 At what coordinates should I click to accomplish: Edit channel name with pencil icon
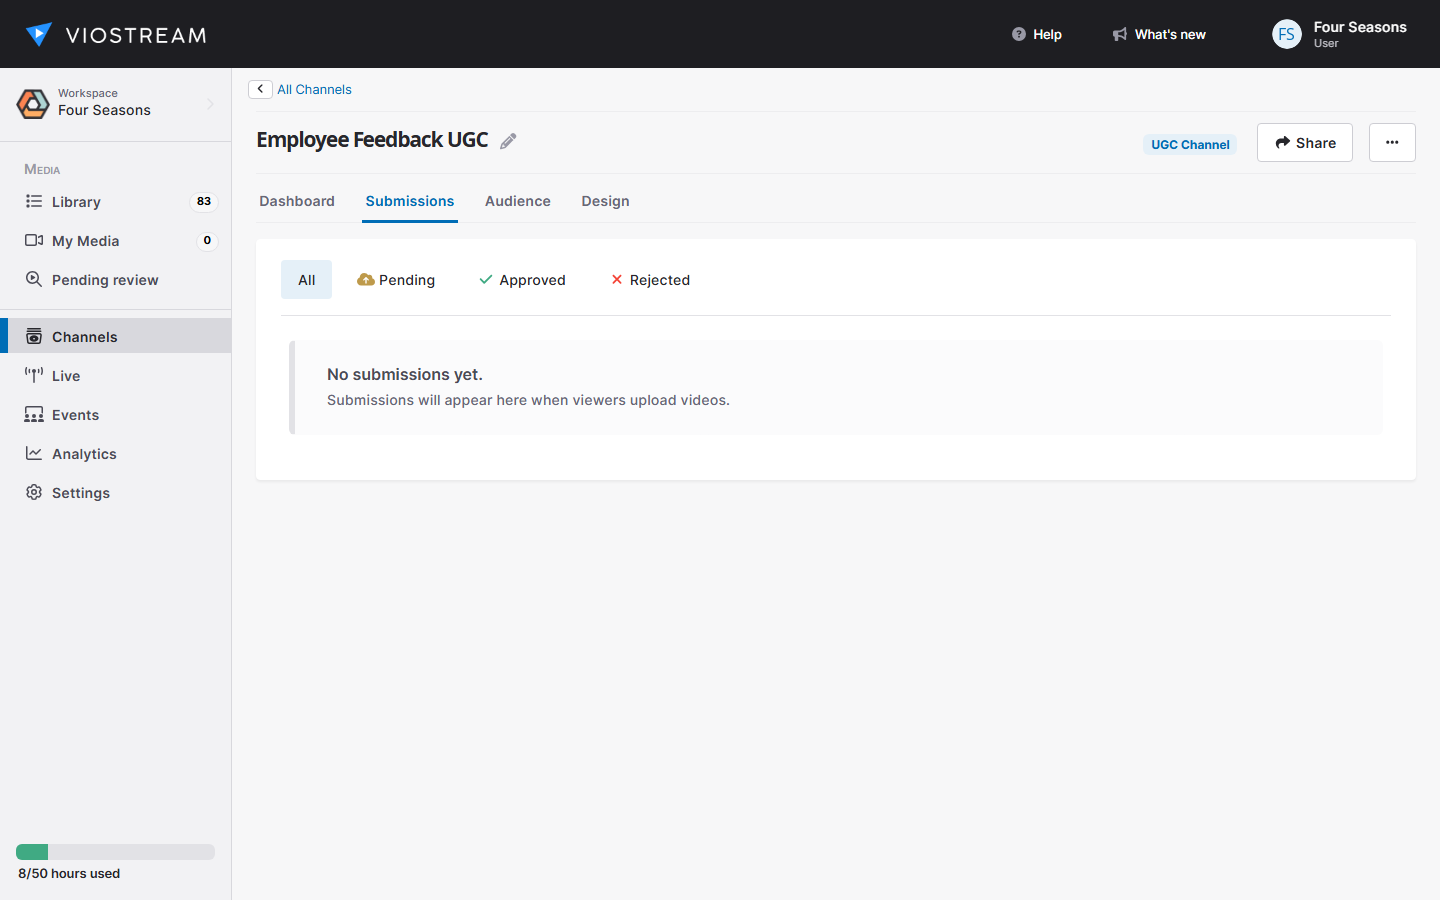[508, 141]
